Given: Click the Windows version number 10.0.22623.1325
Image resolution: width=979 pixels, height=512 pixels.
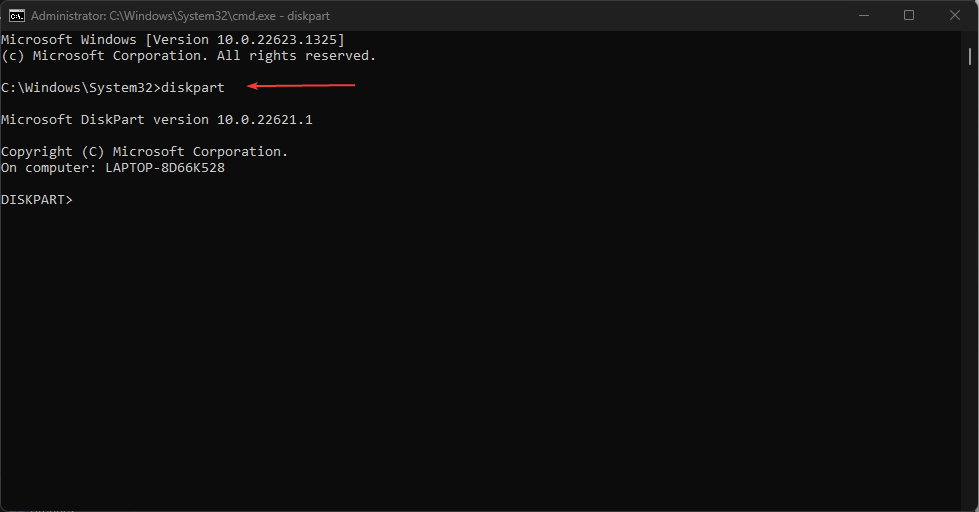Looking at the screenshot, I should coord(277,40).
